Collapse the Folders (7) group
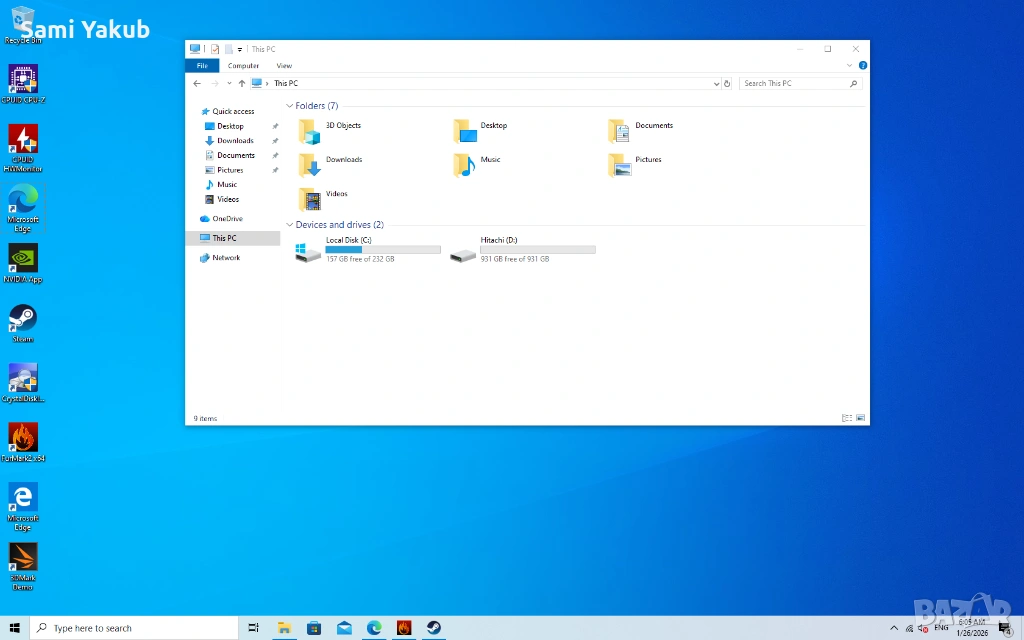Screen dimensions: 1024x640 pos(290,106)
